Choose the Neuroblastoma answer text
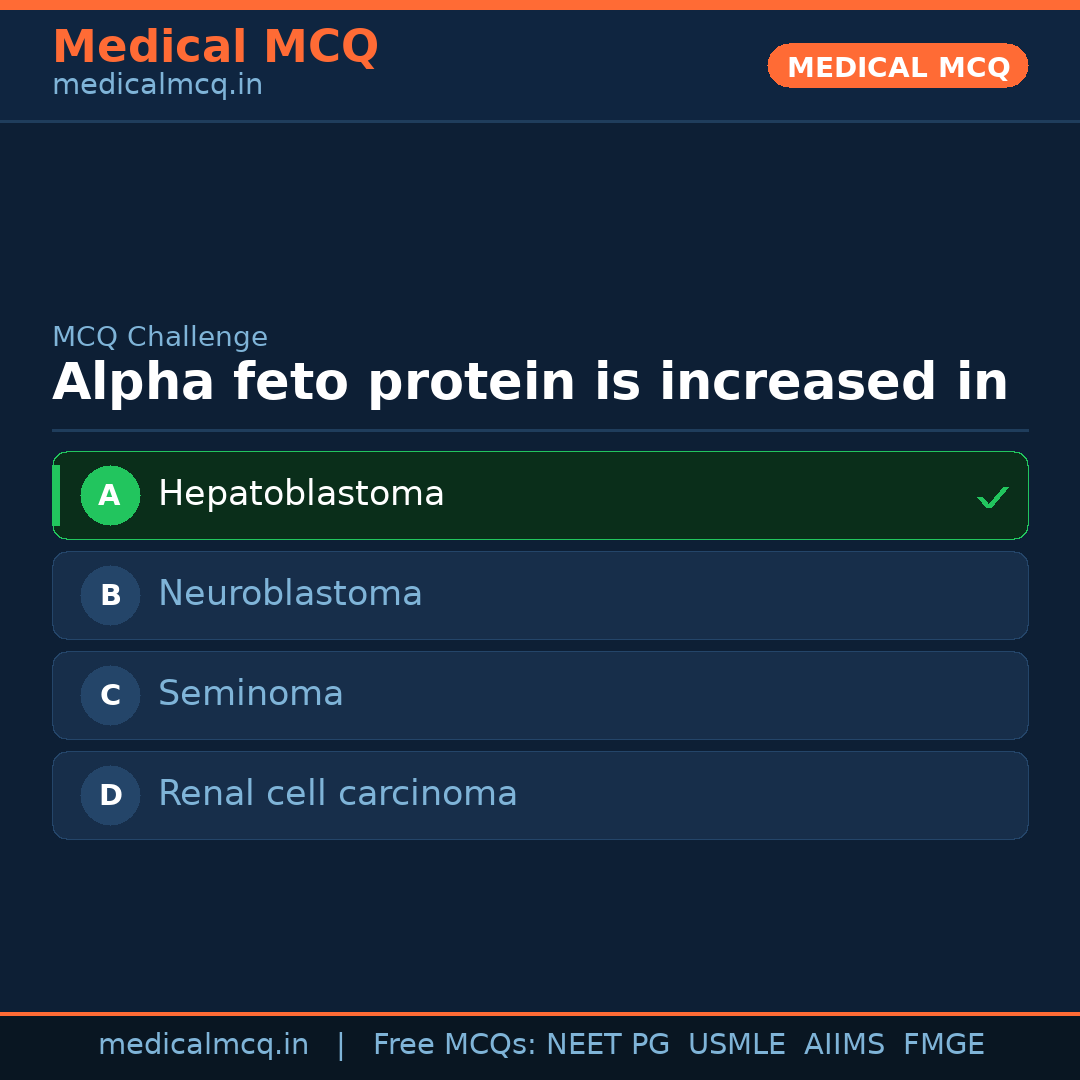This screenshot has height=1080, width=1080. [290, 594]
